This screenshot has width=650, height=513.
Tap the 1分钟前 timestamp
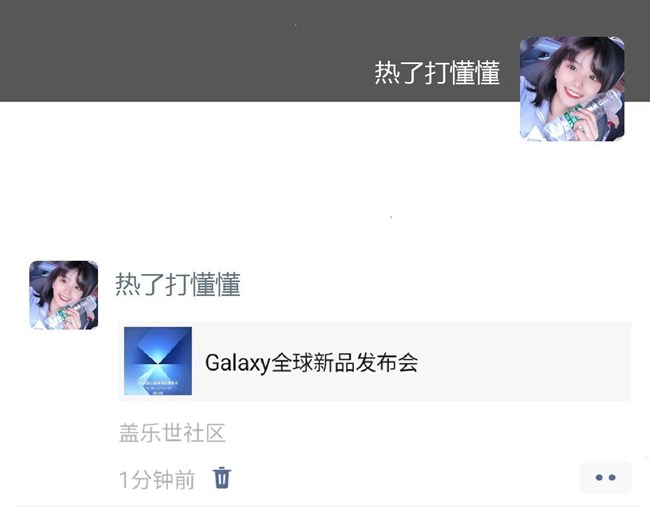157,480
